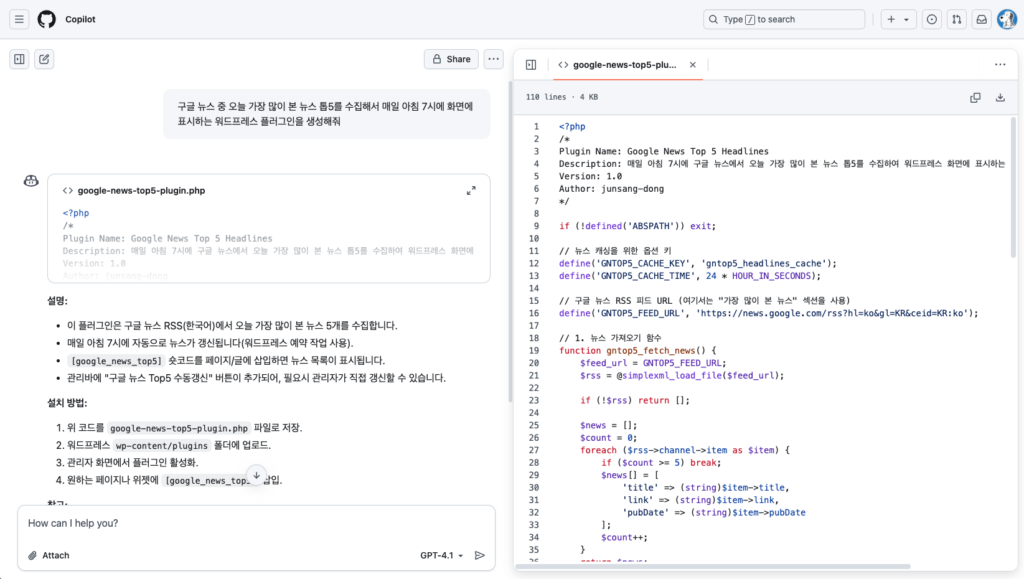
Task: Copy the file contents to clipboard
Action: click(975, 98)
